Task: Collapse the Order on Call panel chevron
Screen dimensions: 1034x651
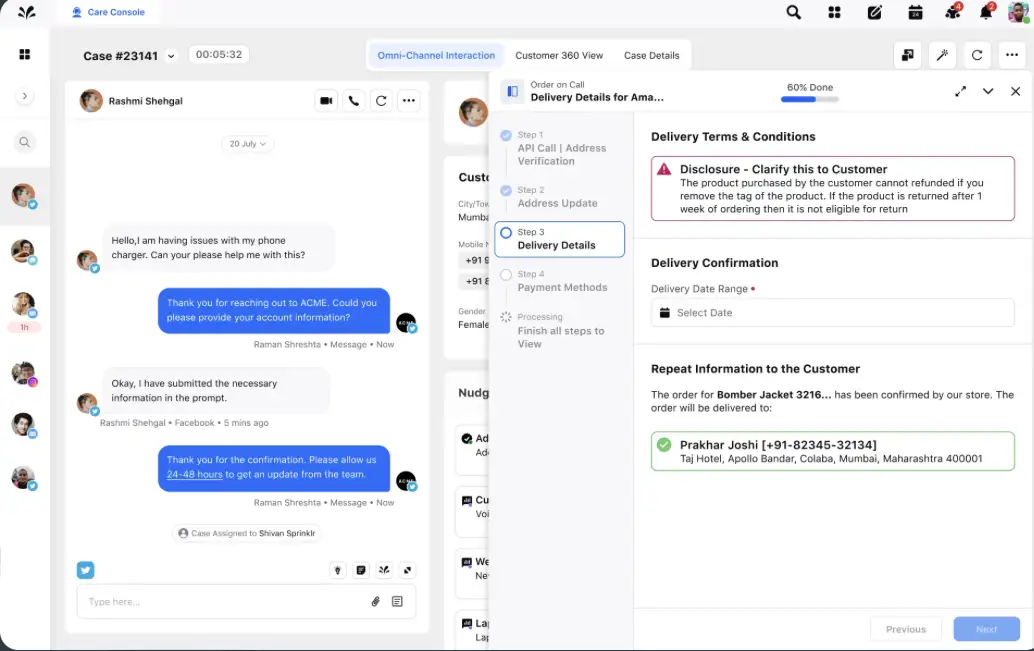Action: 988,92
